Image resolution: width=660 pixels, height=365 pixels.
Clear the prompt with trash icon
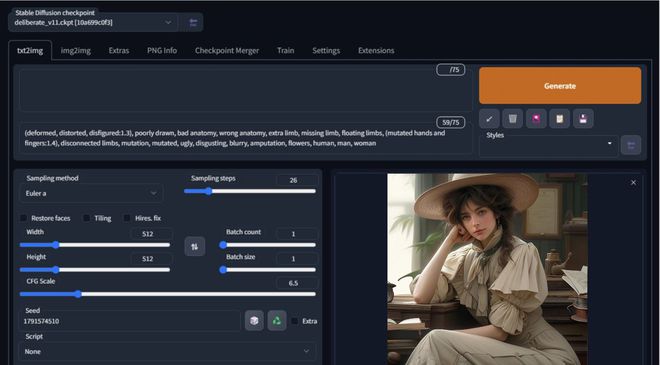(x=512, y=119)
